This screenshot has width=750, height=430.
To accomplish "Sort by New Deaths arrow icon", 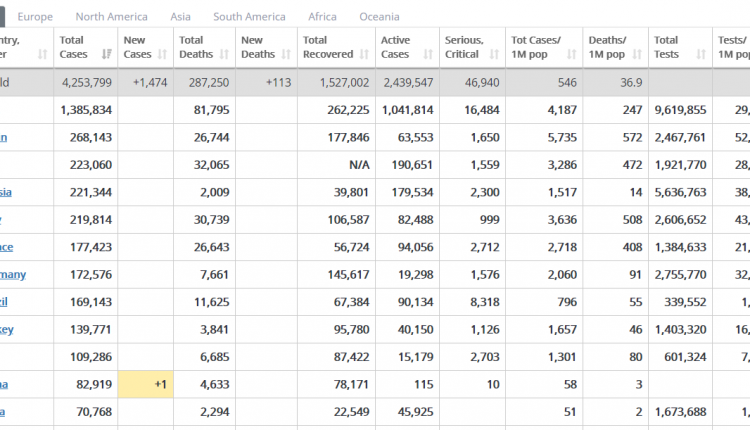I will coord(286,55).
